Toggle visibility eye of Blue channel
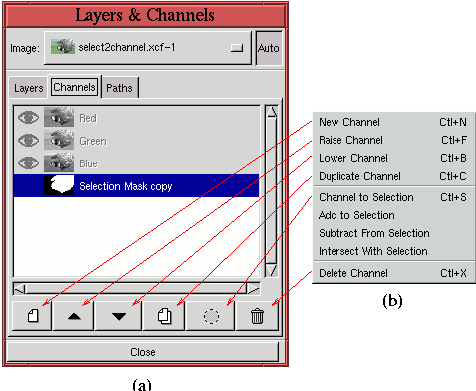Viewport: 476px width, 391px height. (x=28, y=163)
